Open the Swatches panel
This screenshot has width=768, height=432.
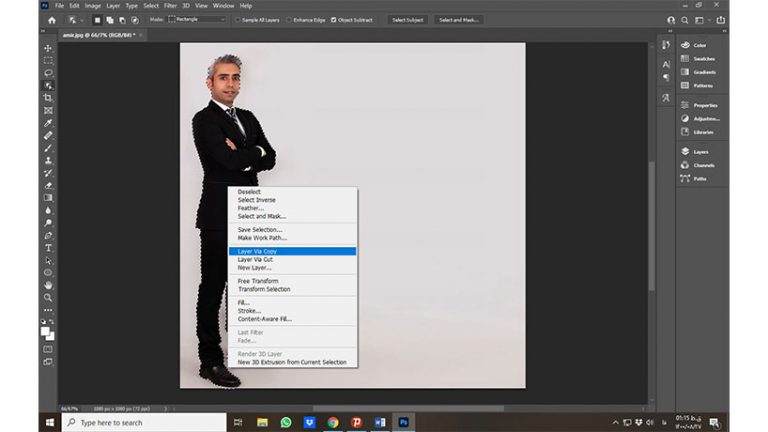coord(700,58)
